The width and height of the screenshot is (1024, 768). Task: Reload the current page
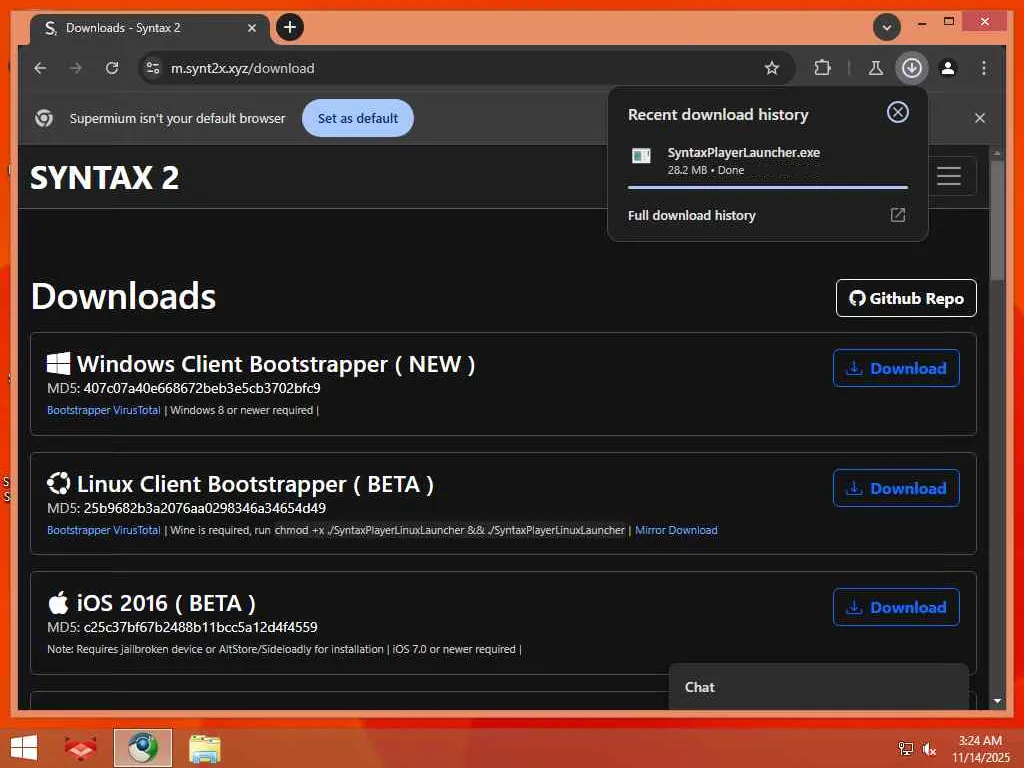pyautogui.click(x=112, y=68)
